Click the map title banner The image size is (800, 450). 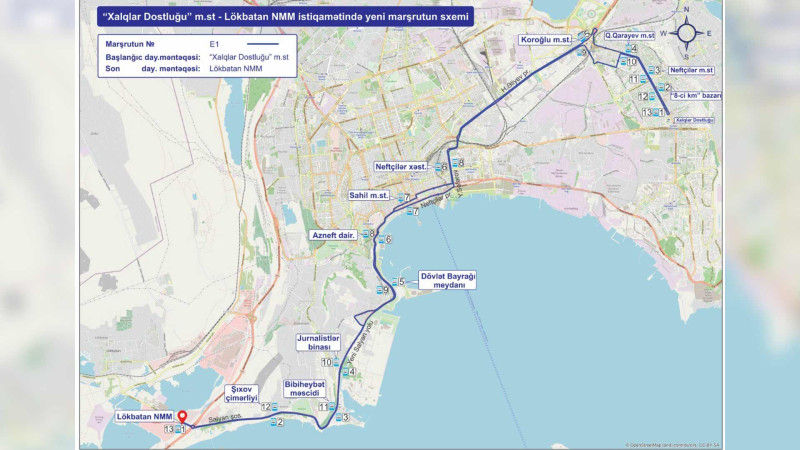coord(286,17)
